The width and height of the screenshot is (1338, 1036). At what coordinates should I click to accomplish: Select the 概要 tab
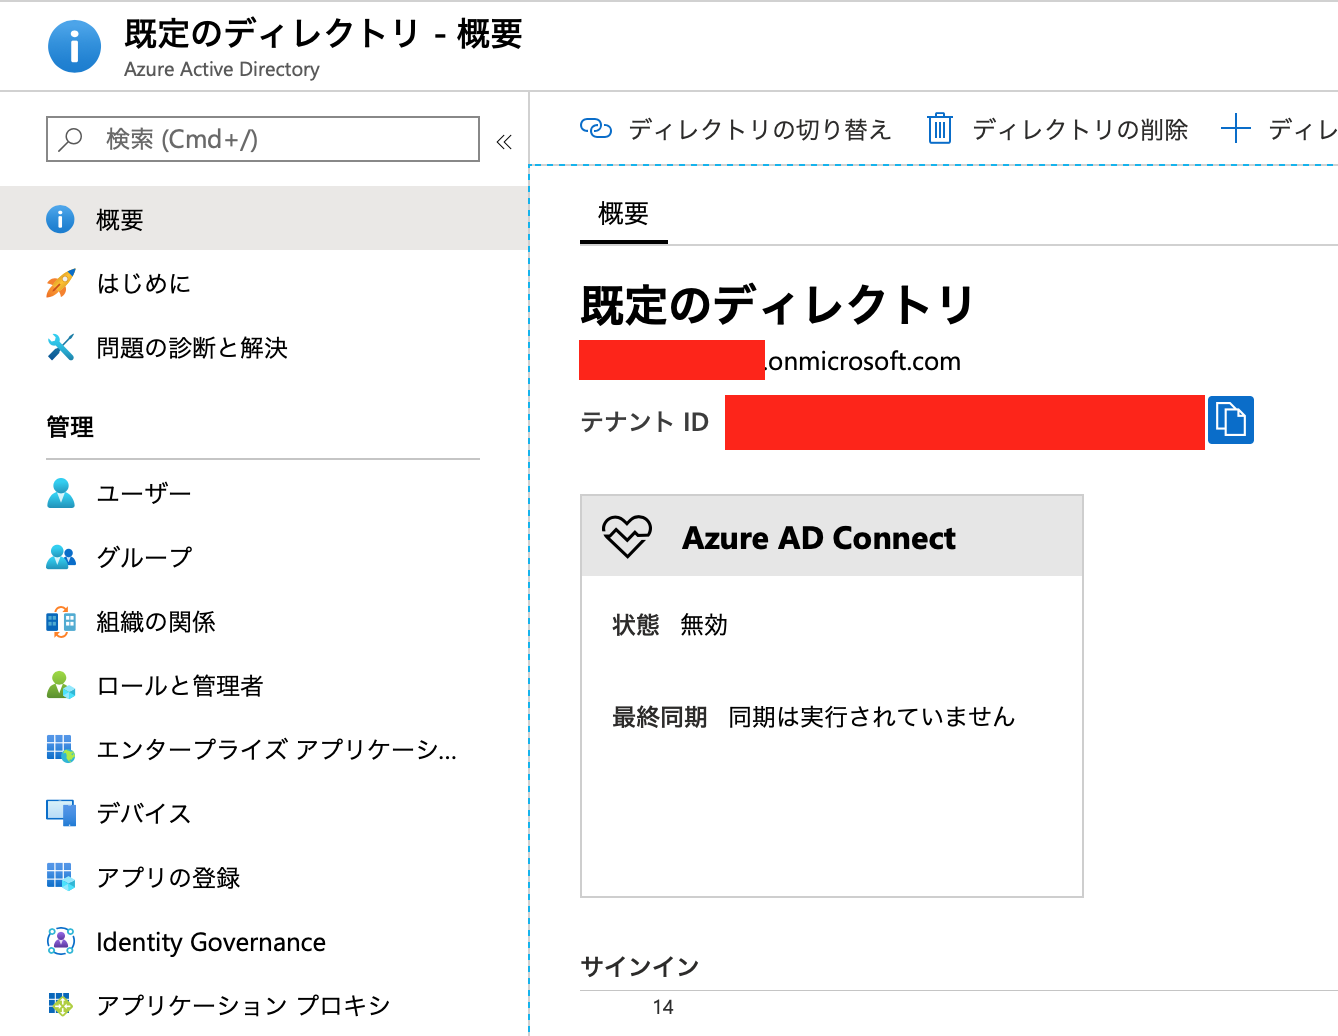(x=623, y=214)
